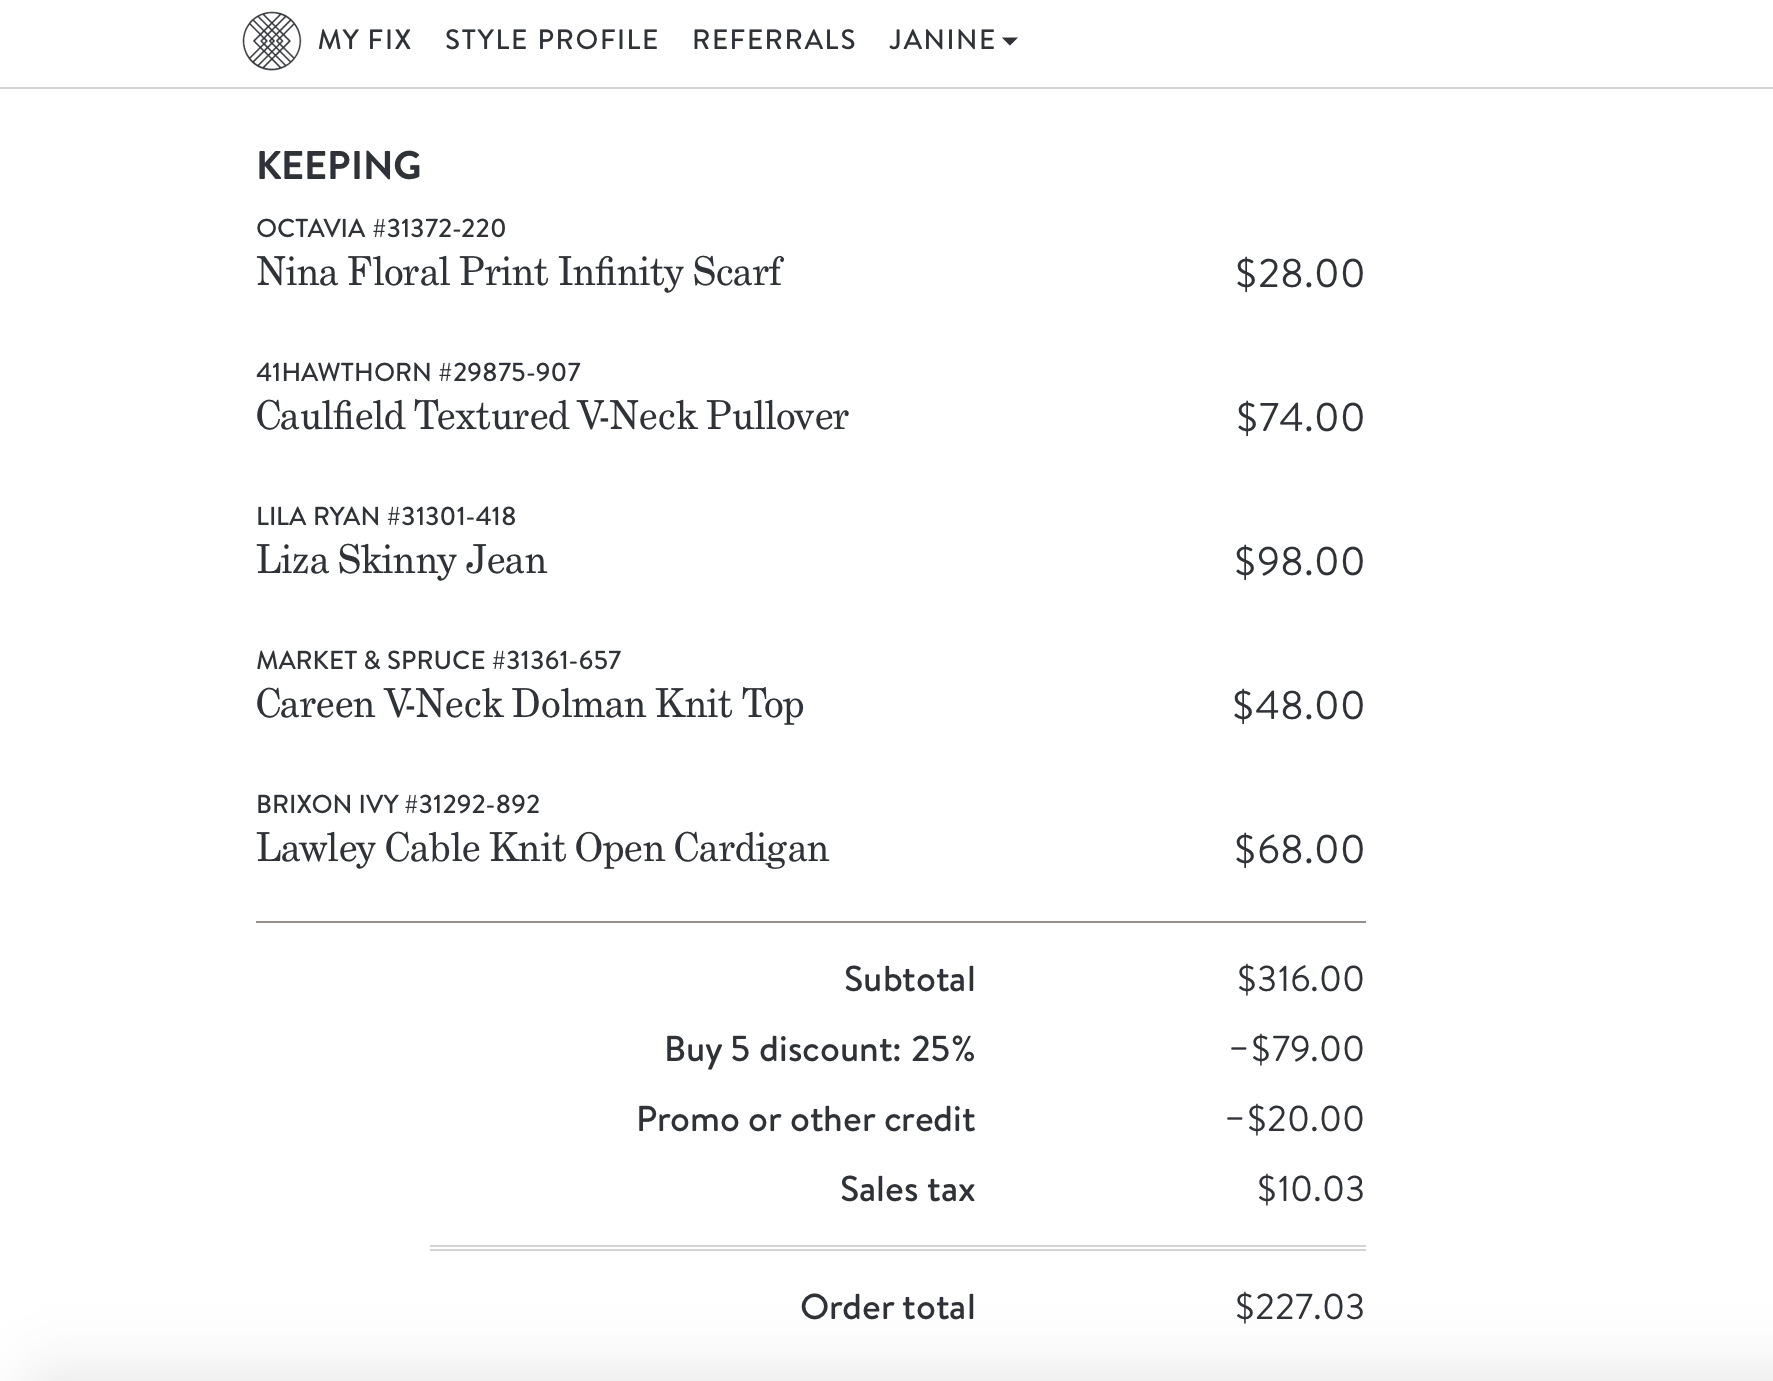Go to STYLE PROFILE in navigation

(x=551, y=40)
